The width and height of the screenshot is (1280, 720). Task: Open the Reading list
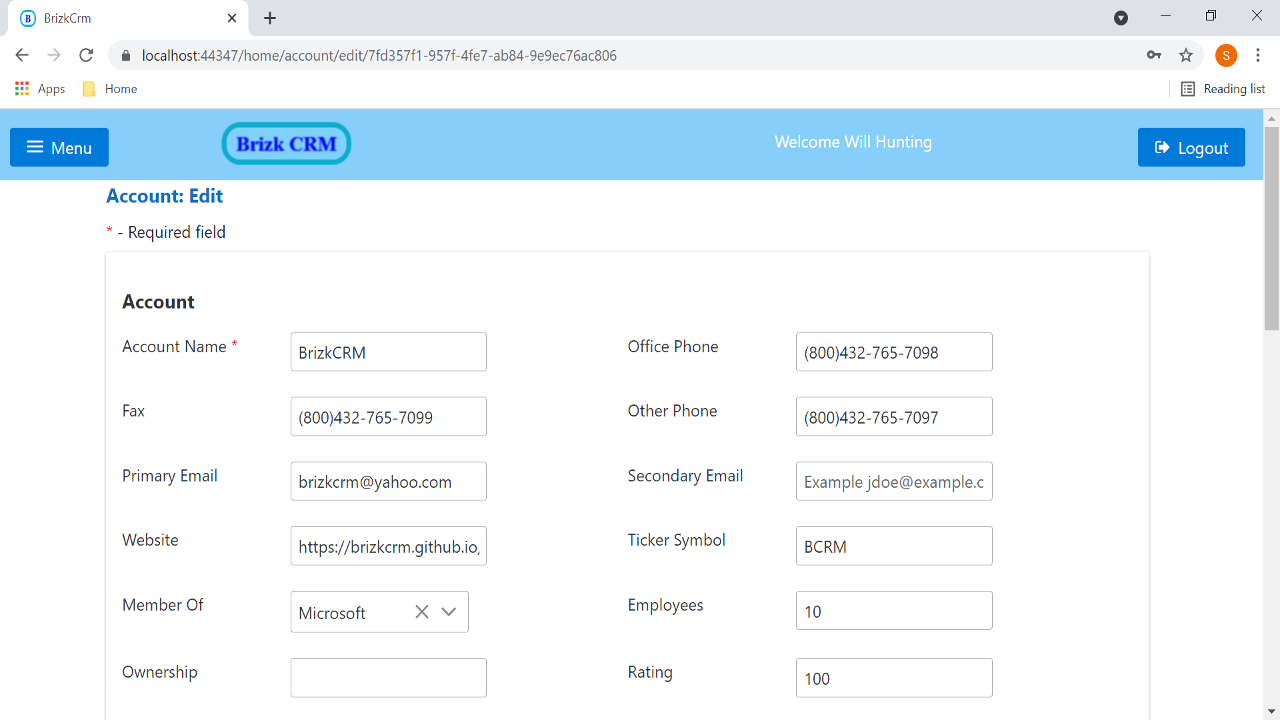pyautogui.click(x=1223, y=89)
